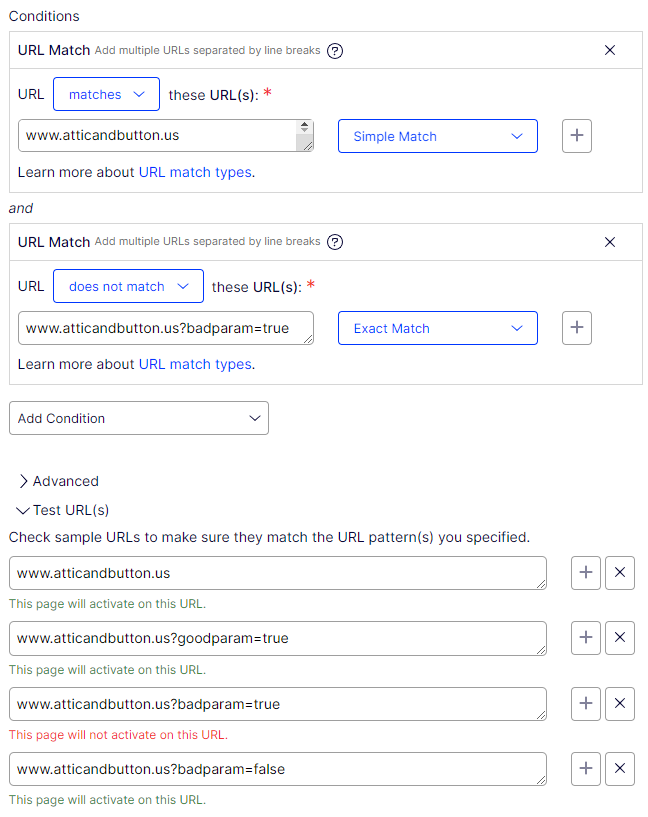
Task: Click plus button beside Exact Match dropdown
Action: point(577,328)
